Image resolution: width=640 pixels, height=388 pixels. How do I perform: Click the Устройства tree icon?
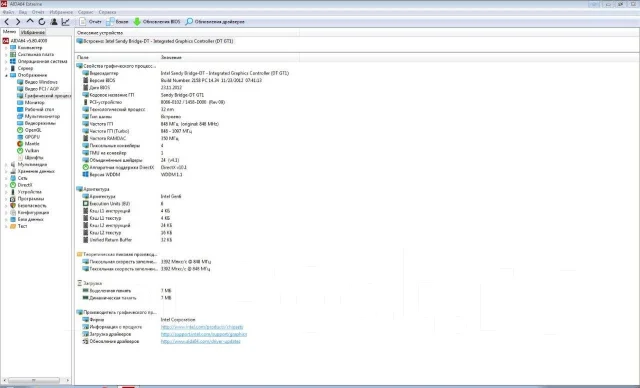[13, 192]
